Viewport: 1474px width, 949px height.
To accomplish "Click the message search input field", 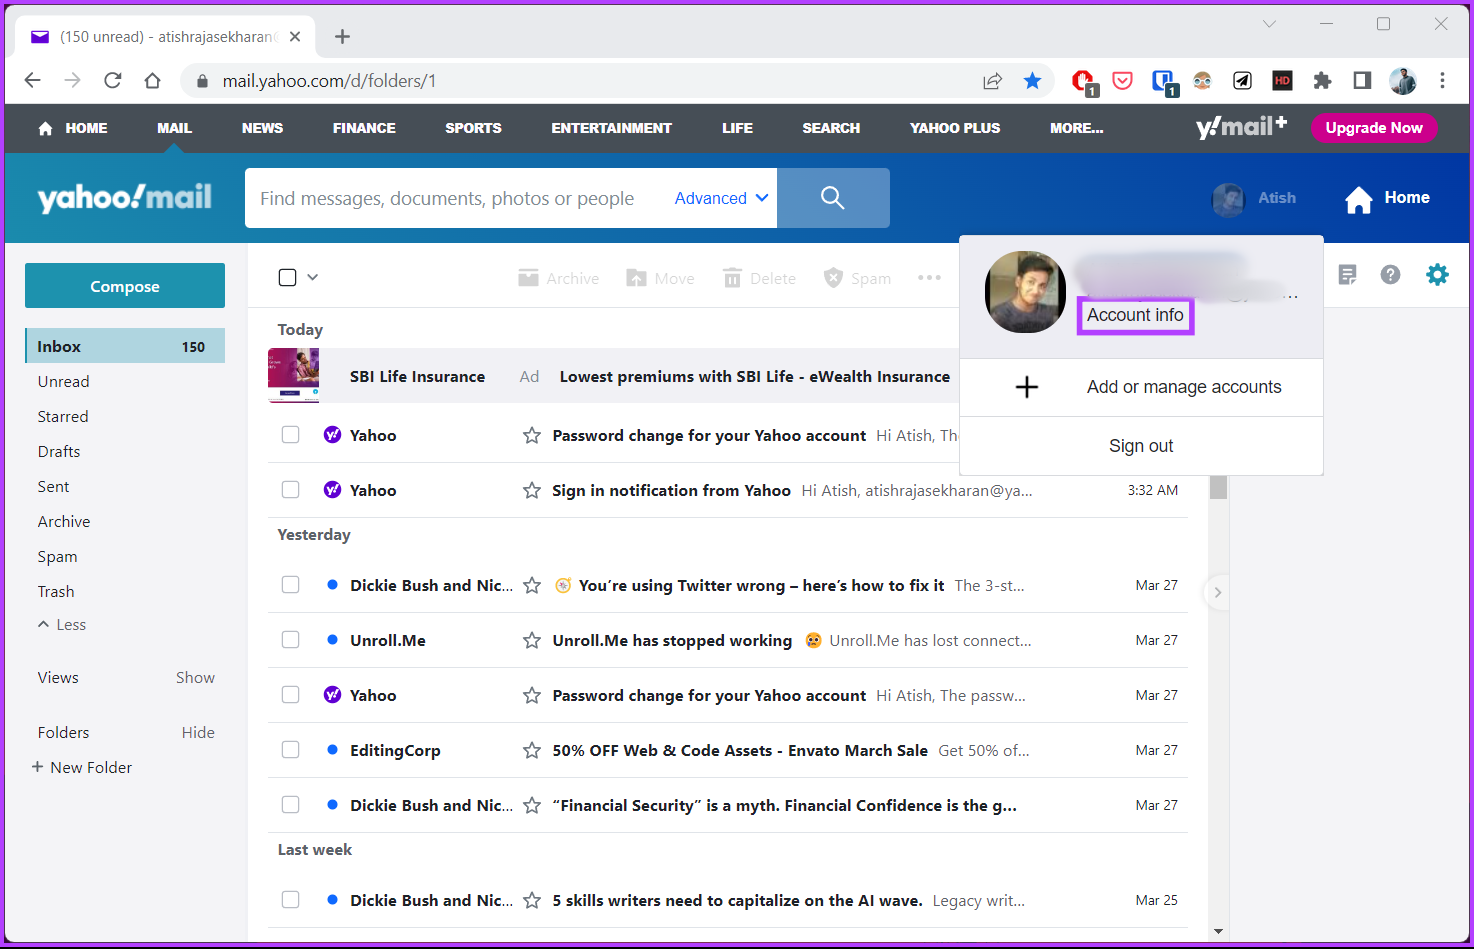I will [450, 197].
